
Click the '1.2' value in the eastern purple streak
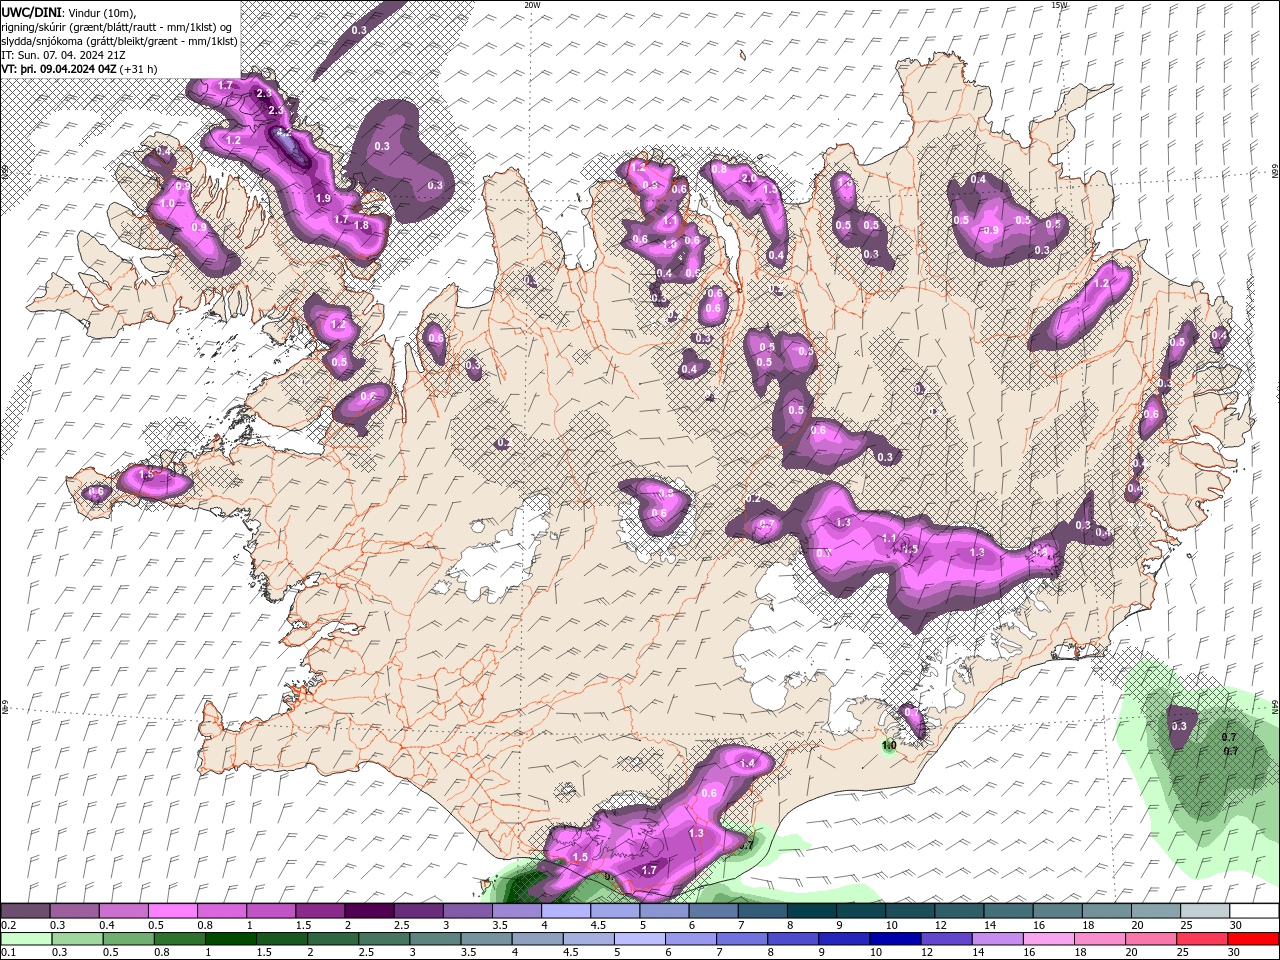(x=1102, y=284)
